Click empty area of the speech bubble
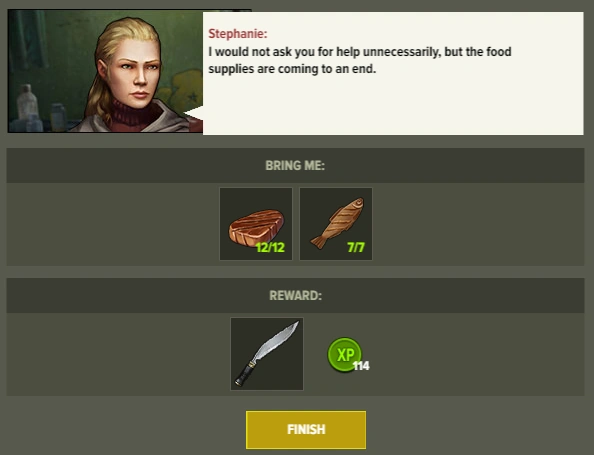The width and height of the screenshot is (594, 455). (394, 104)
